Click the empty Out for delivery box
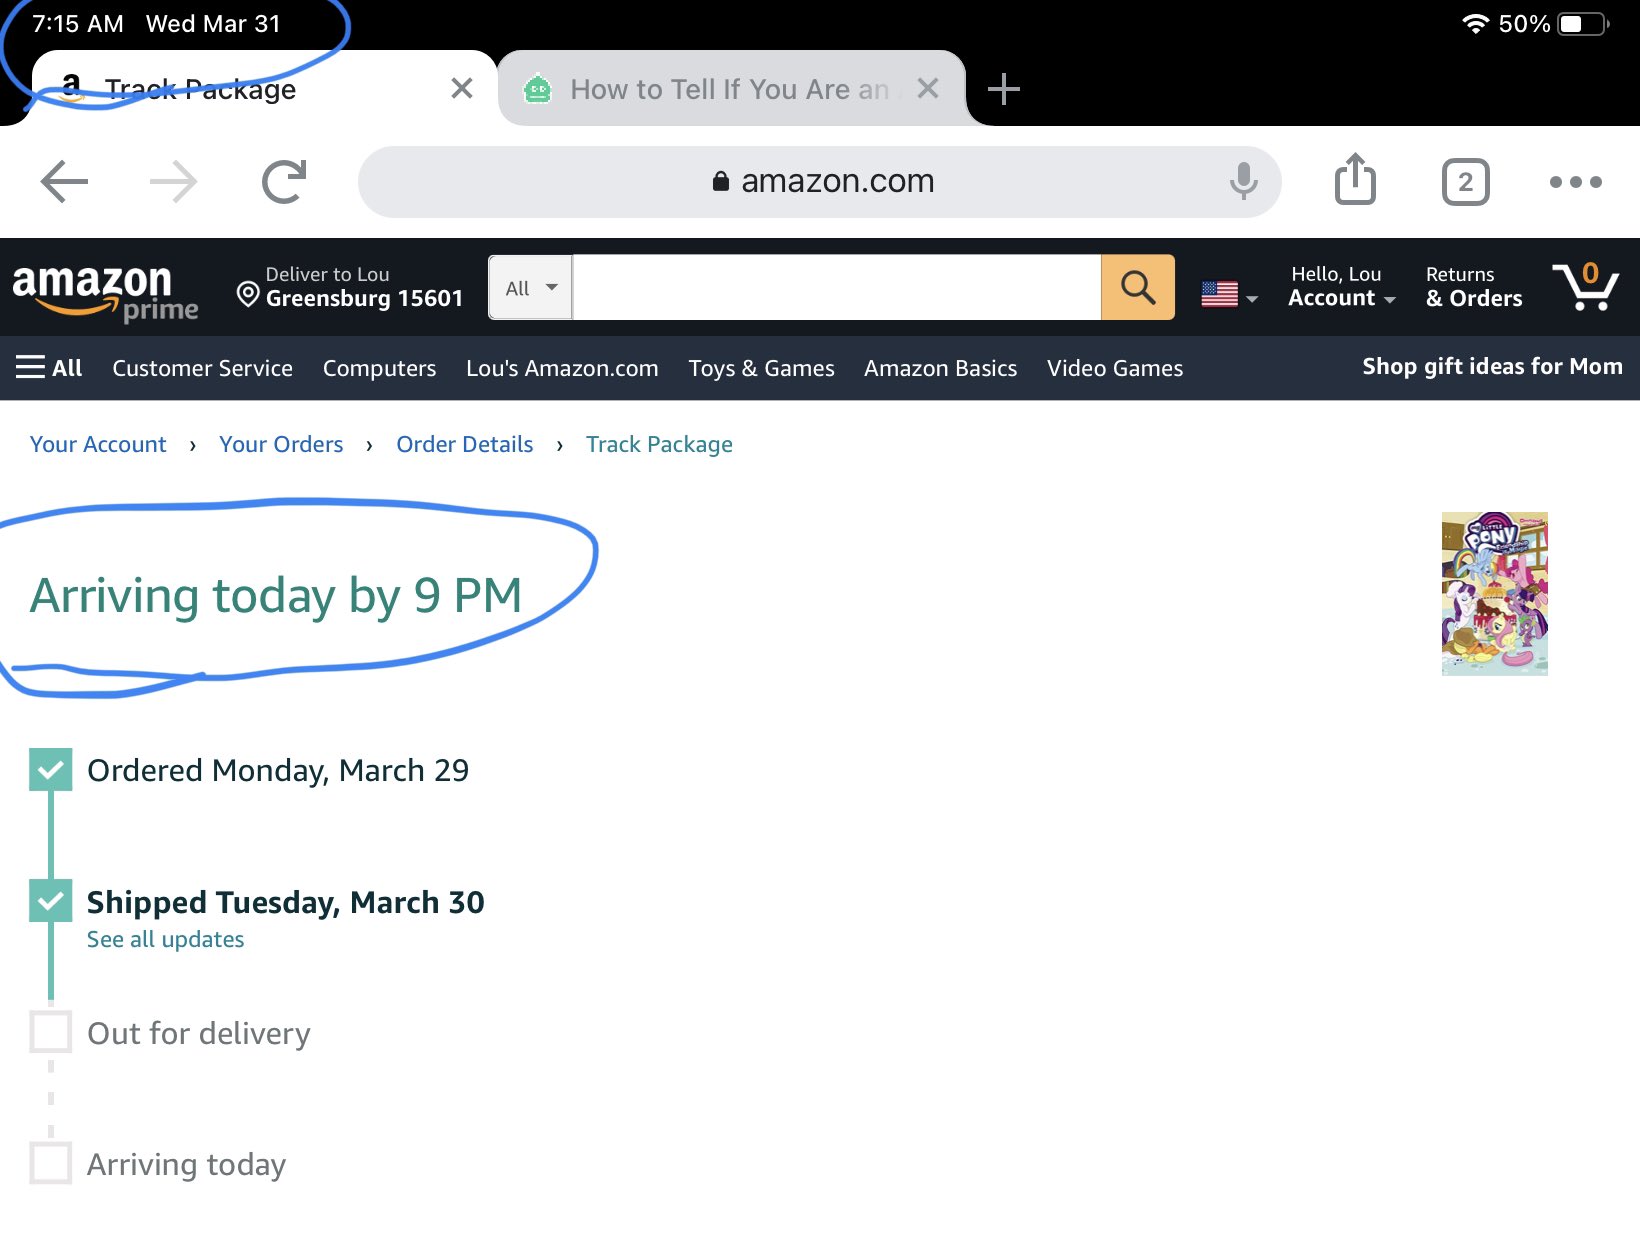The image size is (1640, 1241). point(51,1032)
